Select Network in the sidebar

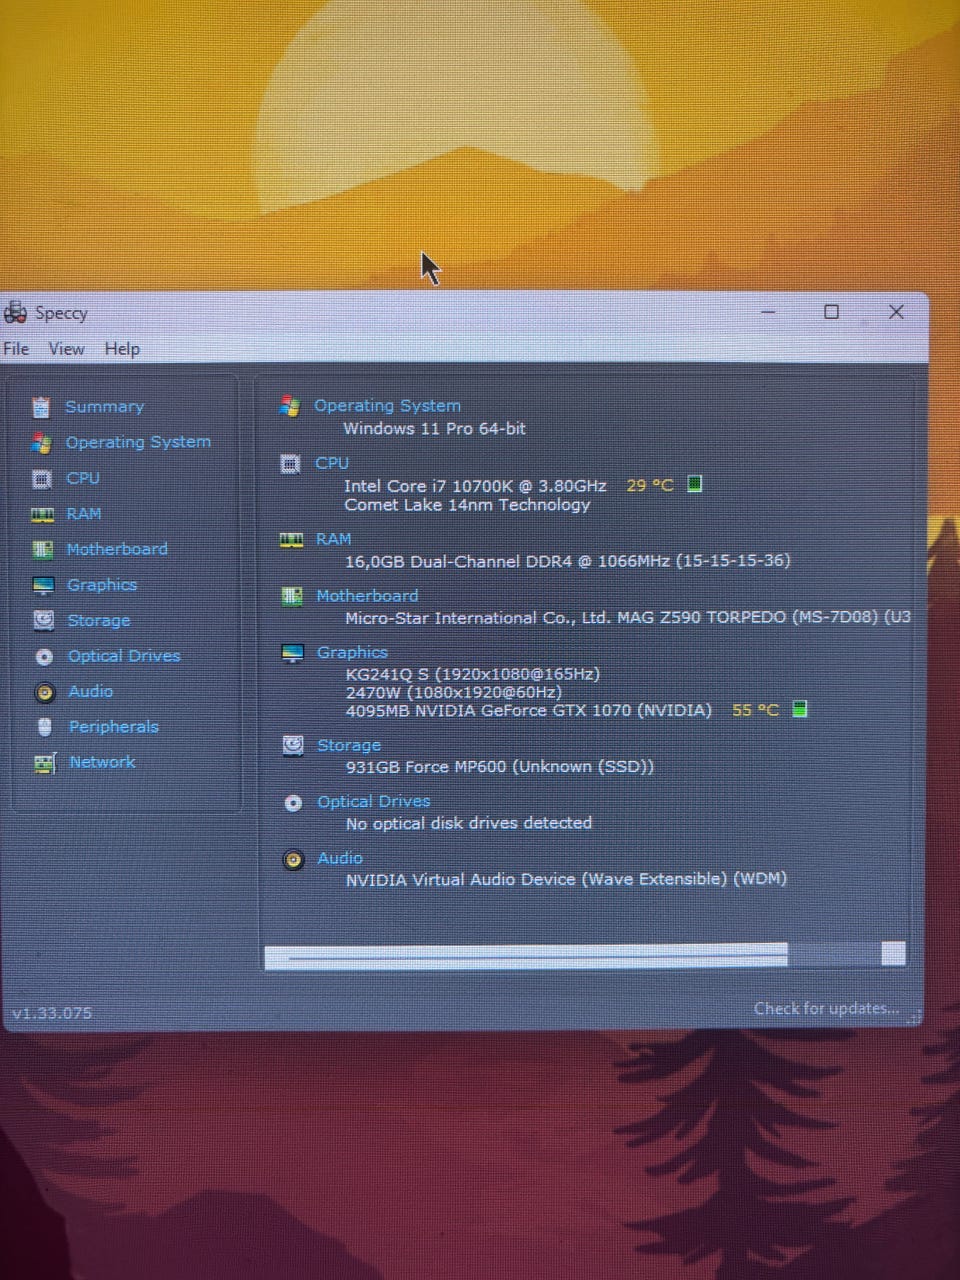pos(102,762)
